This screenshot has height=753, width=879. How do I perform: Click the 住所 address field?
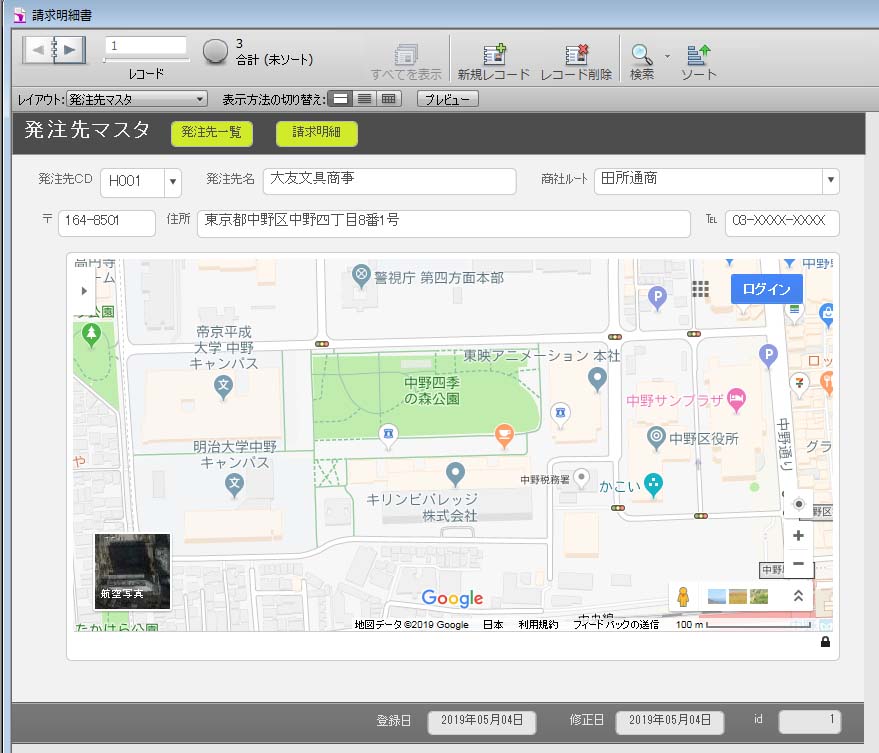443,223
